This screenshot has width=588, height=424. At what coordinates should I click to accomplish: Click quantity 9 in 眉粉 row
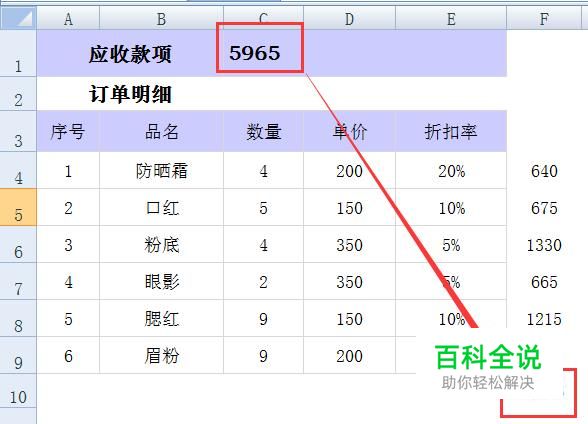coord(263,355)
